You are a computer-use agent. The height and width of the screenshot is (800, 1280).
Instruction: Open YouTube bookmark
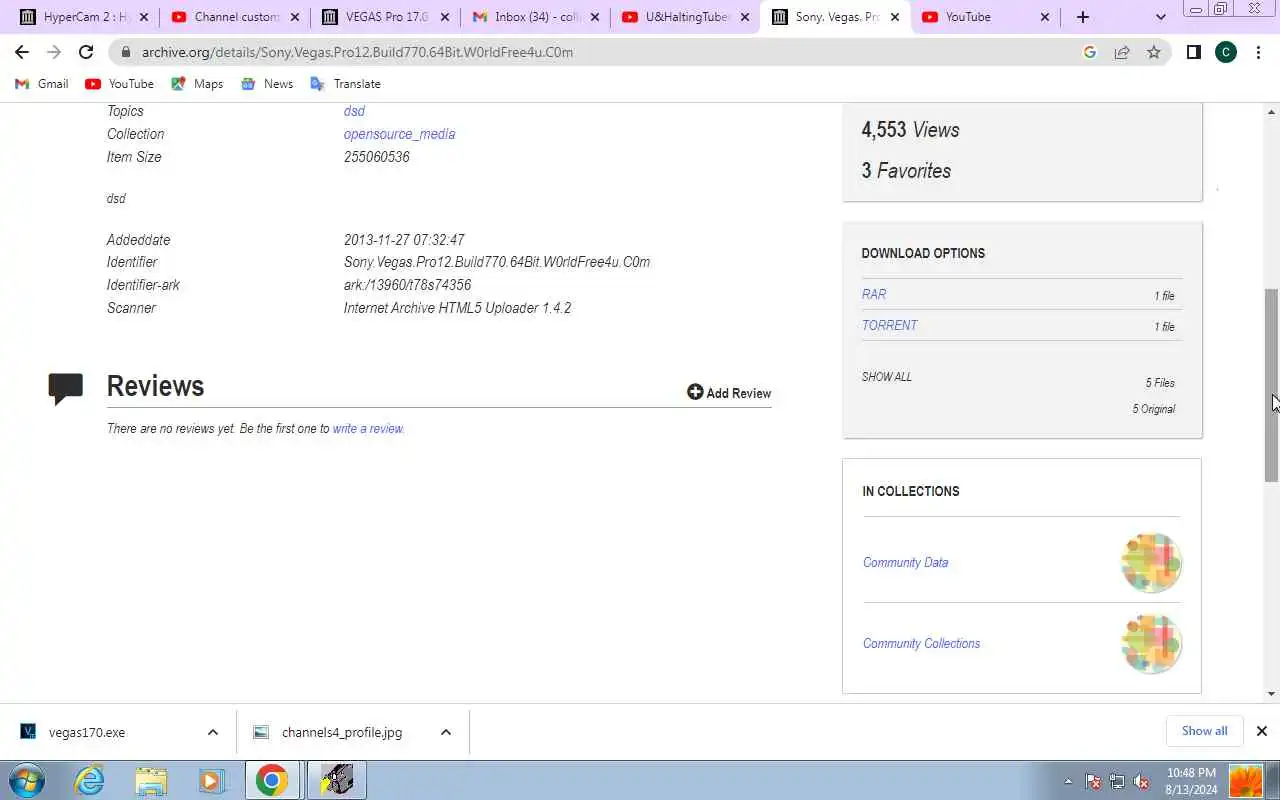[x=120, y=84]
